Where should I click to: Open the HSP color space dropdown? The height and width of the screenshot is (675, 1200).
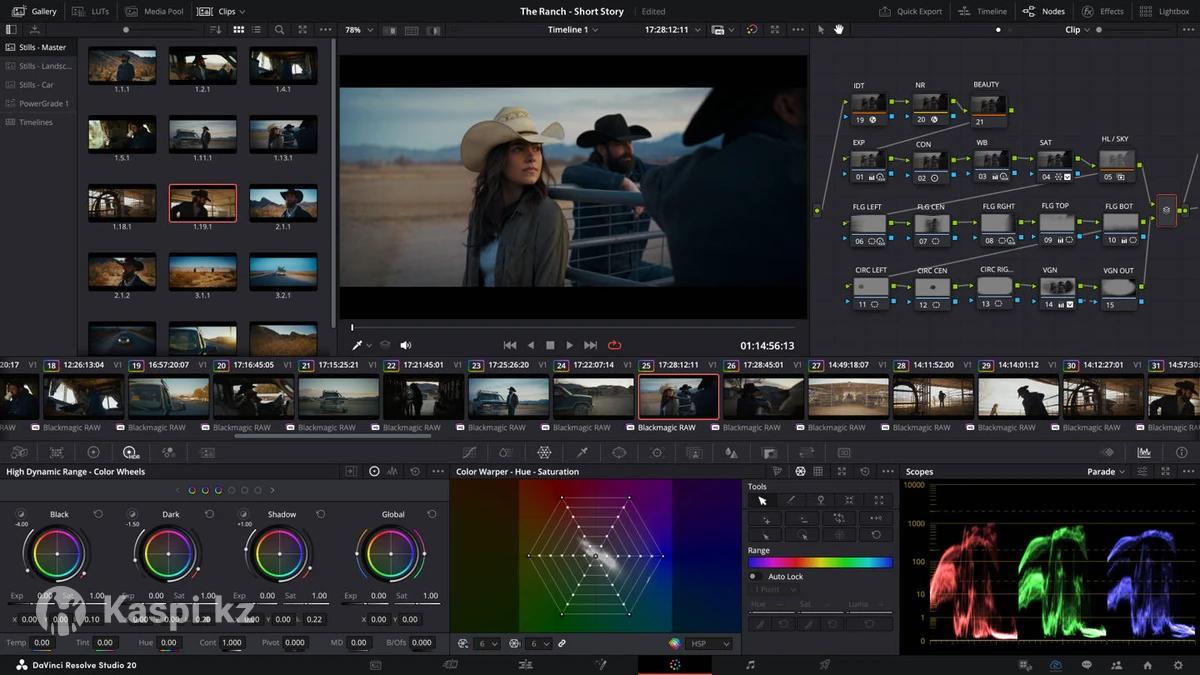[x=709, y=644]
